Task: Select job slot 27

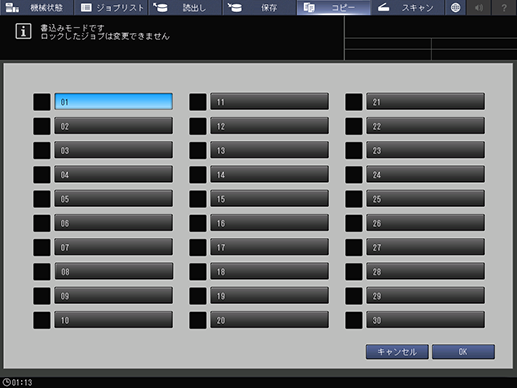Action: (425, 247)
